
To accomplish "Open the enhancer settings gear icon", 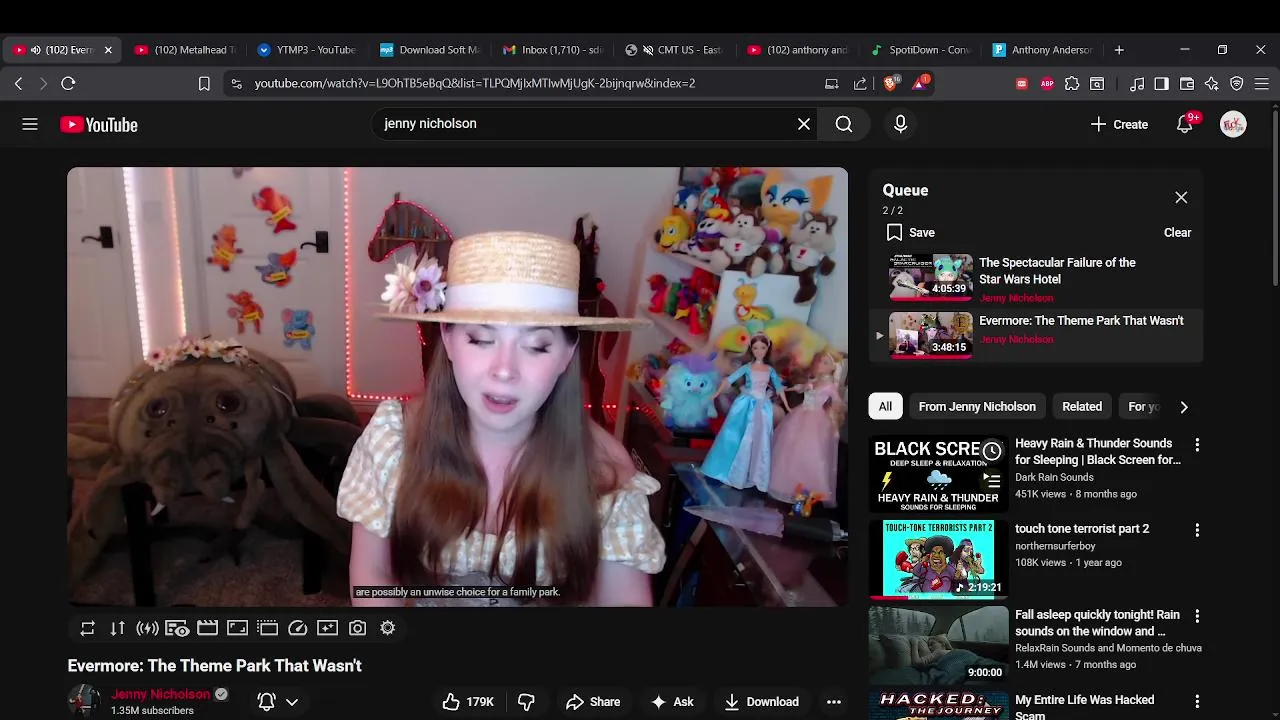I will point(388,628).
